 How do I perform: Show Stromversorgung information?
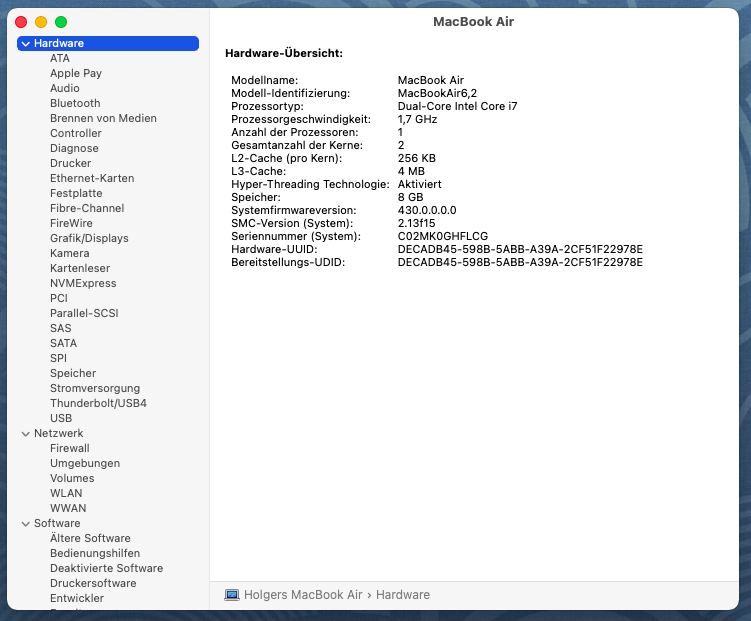coord(95,388)
